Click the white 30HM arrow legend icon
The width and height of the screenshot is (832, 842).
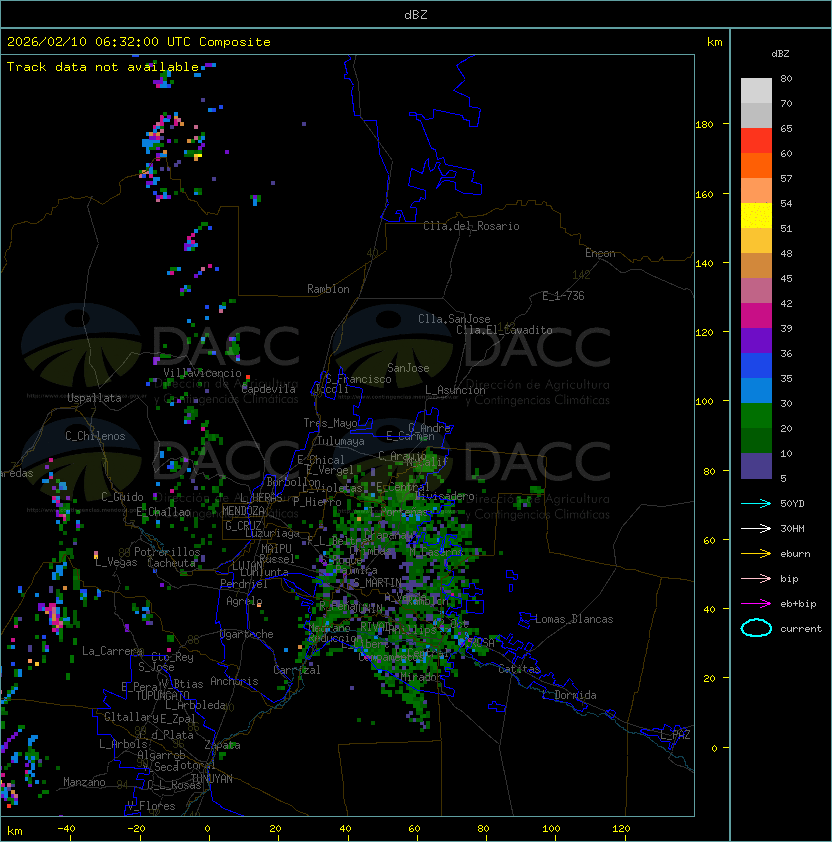tap(756, 528)
